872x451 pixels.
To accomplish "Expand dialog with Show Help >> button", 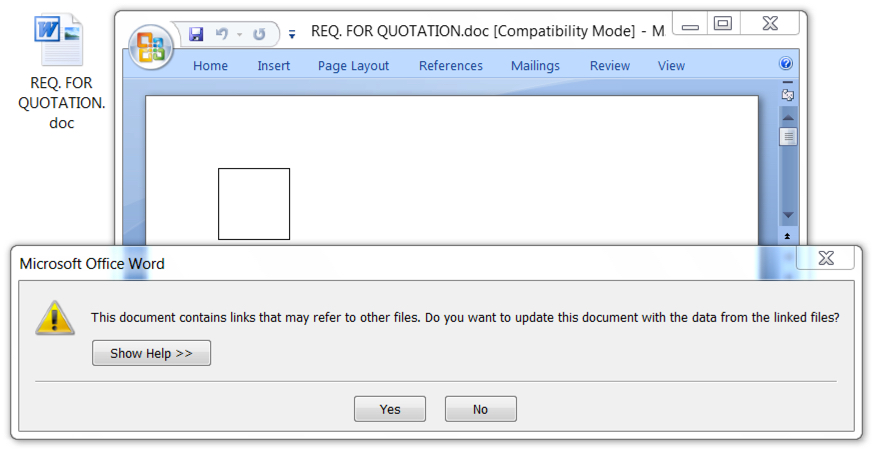I will (151, 353).
